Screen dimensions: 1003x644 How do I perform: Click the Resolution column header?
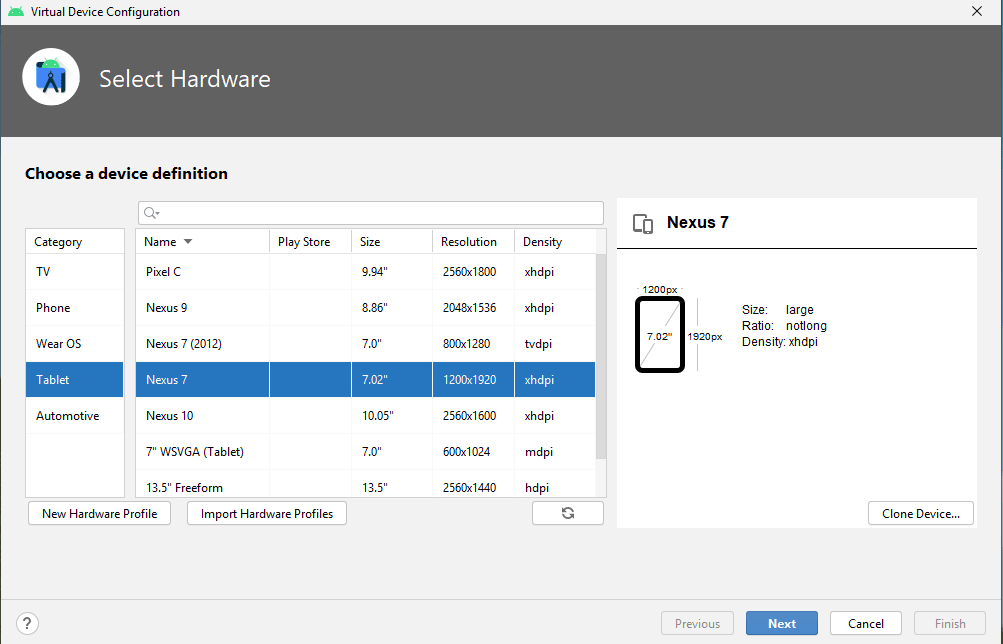[473, 242]
